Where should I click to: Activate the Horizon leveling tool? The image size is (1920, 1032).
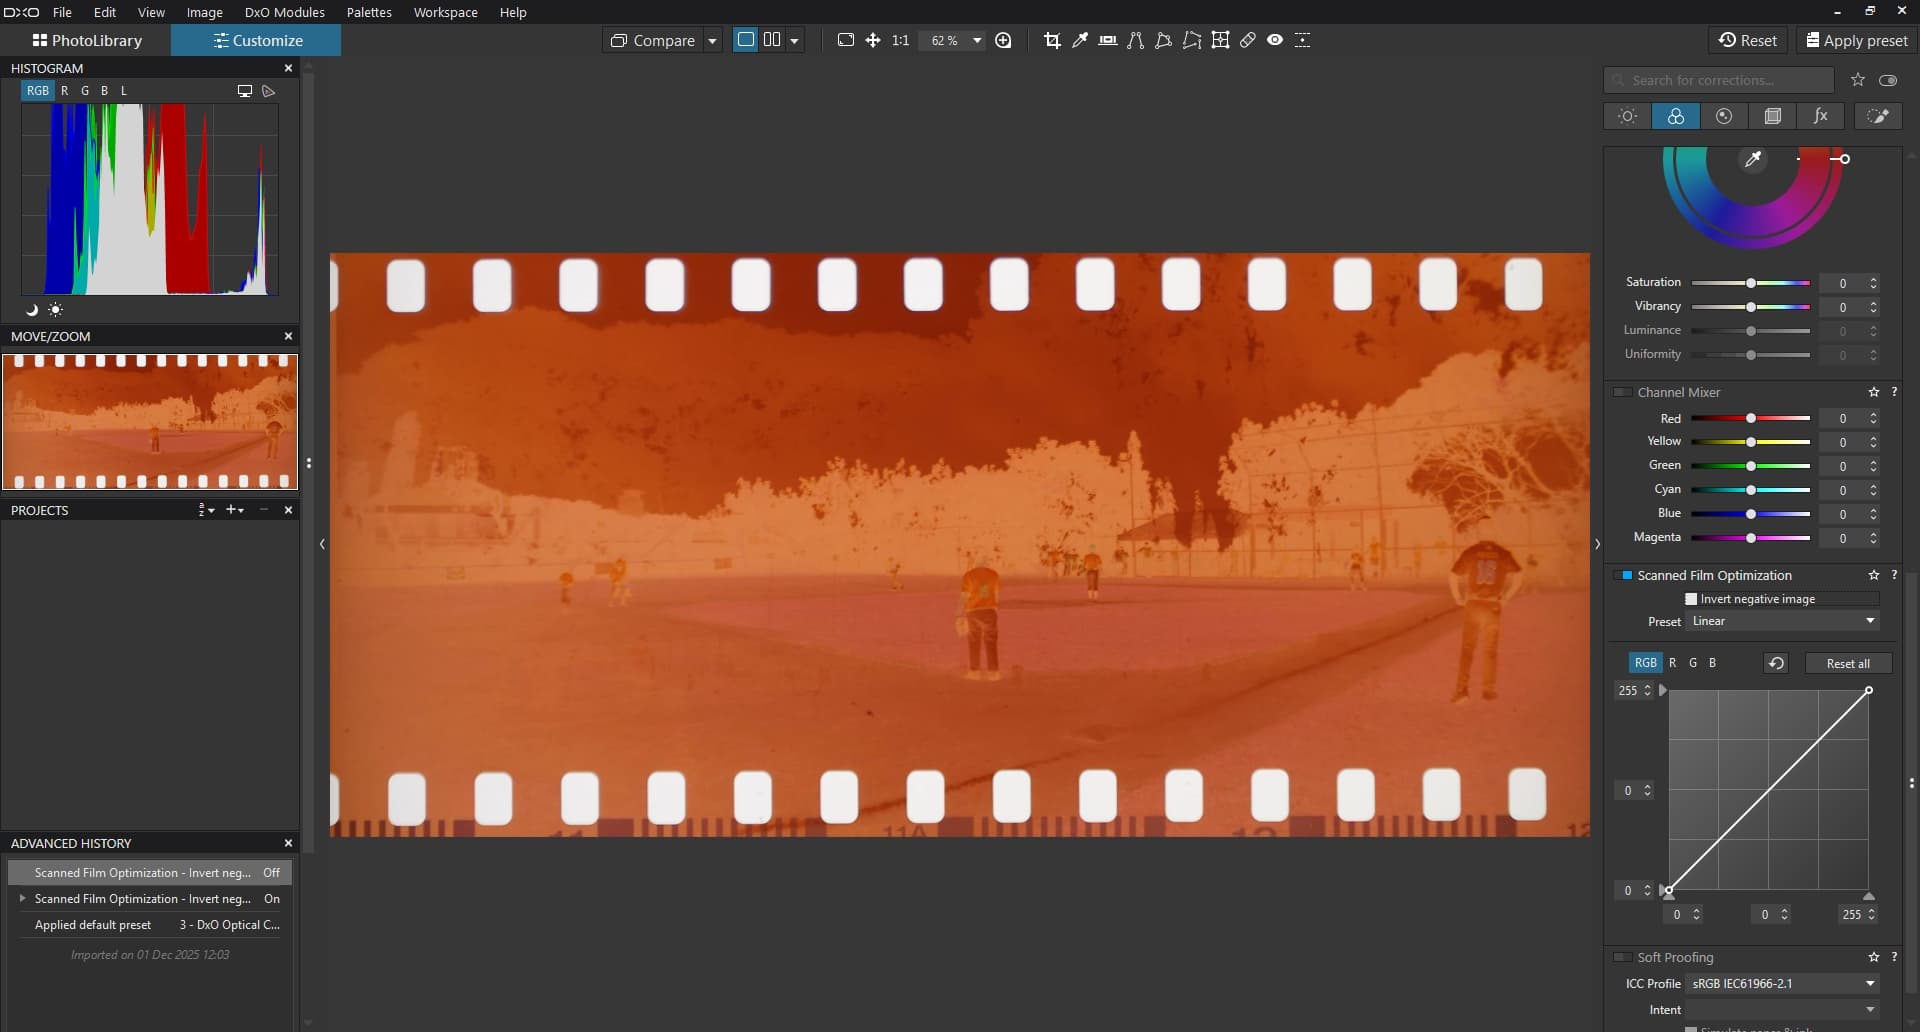(x=1108, y=40)
